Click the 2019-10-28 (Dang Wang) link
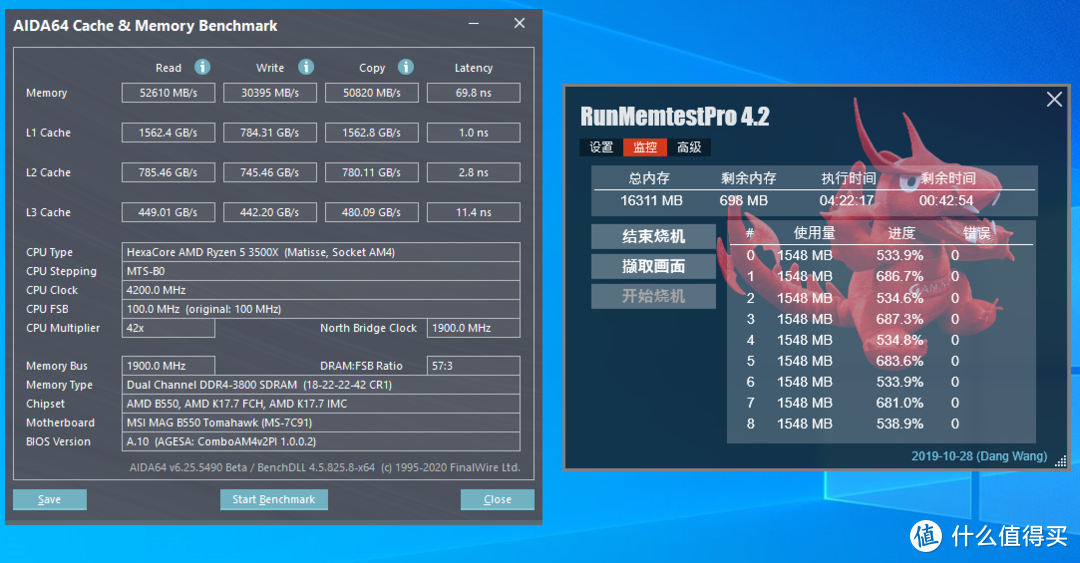The width and height of the screenshot is (1080, 563). [979, 456]
